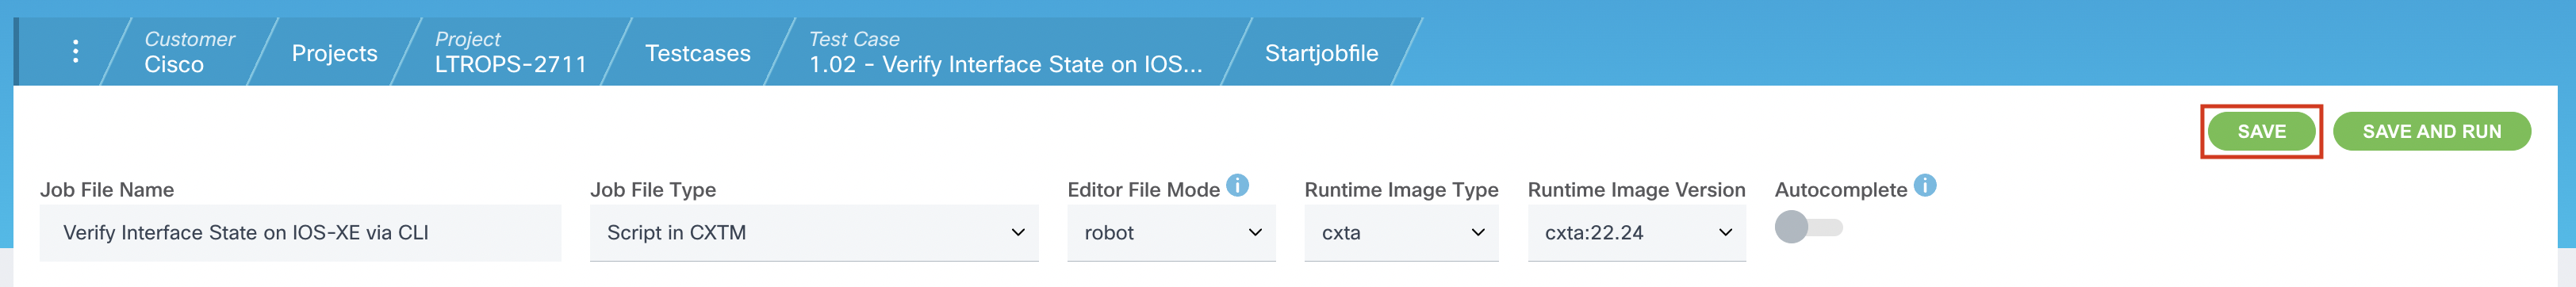The image size is (2576, 287).
Task: Go to Testcases breadcrumb
Action: (x=697, y=53)
